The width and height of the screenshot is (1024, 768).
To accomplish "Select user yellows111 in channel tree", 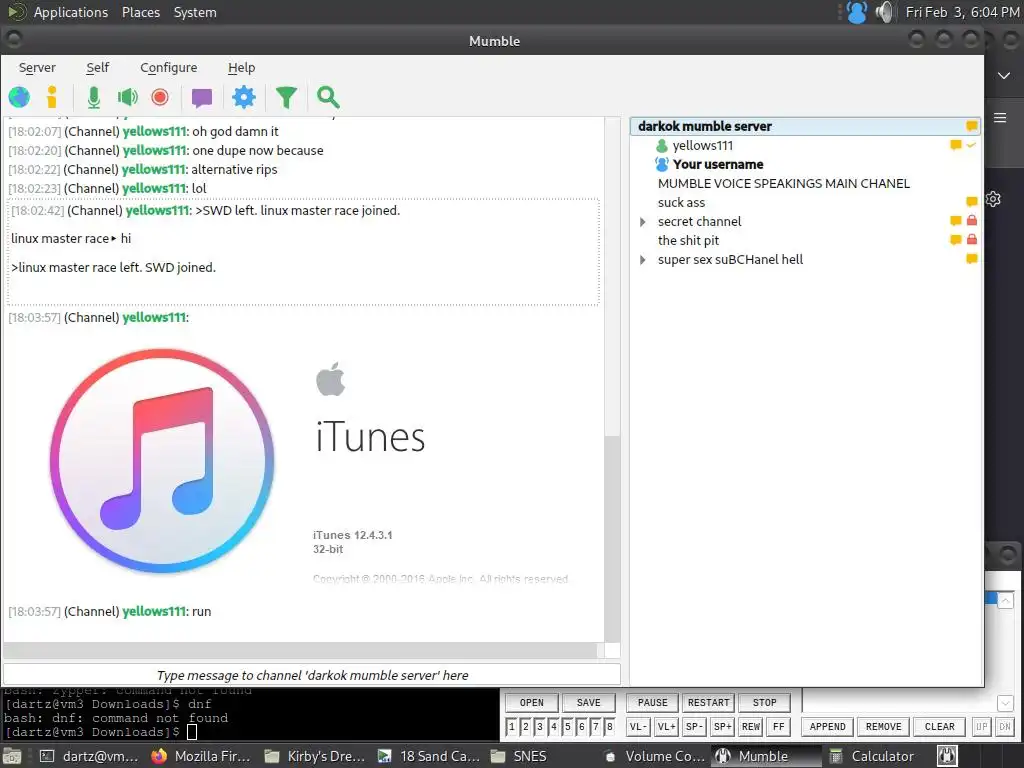I will pyautogui.click(x=703, y=146).
